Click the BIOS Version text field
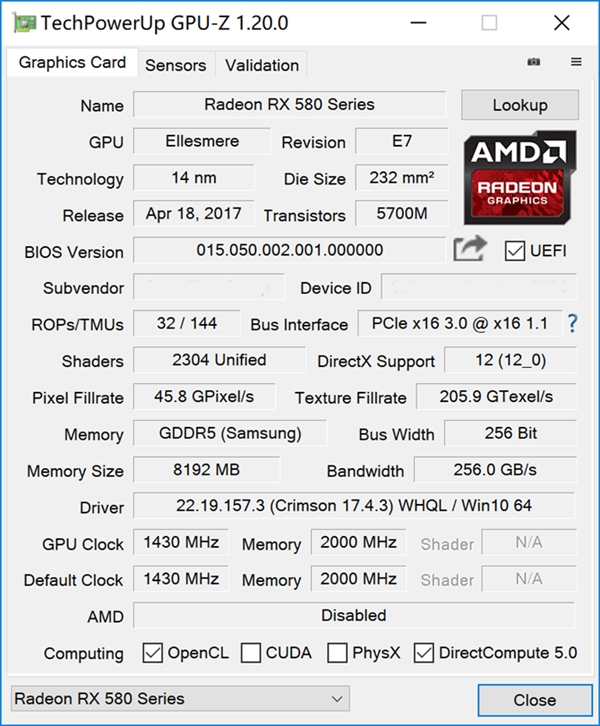Screen dimensions: 600x726 click(290, 250)
